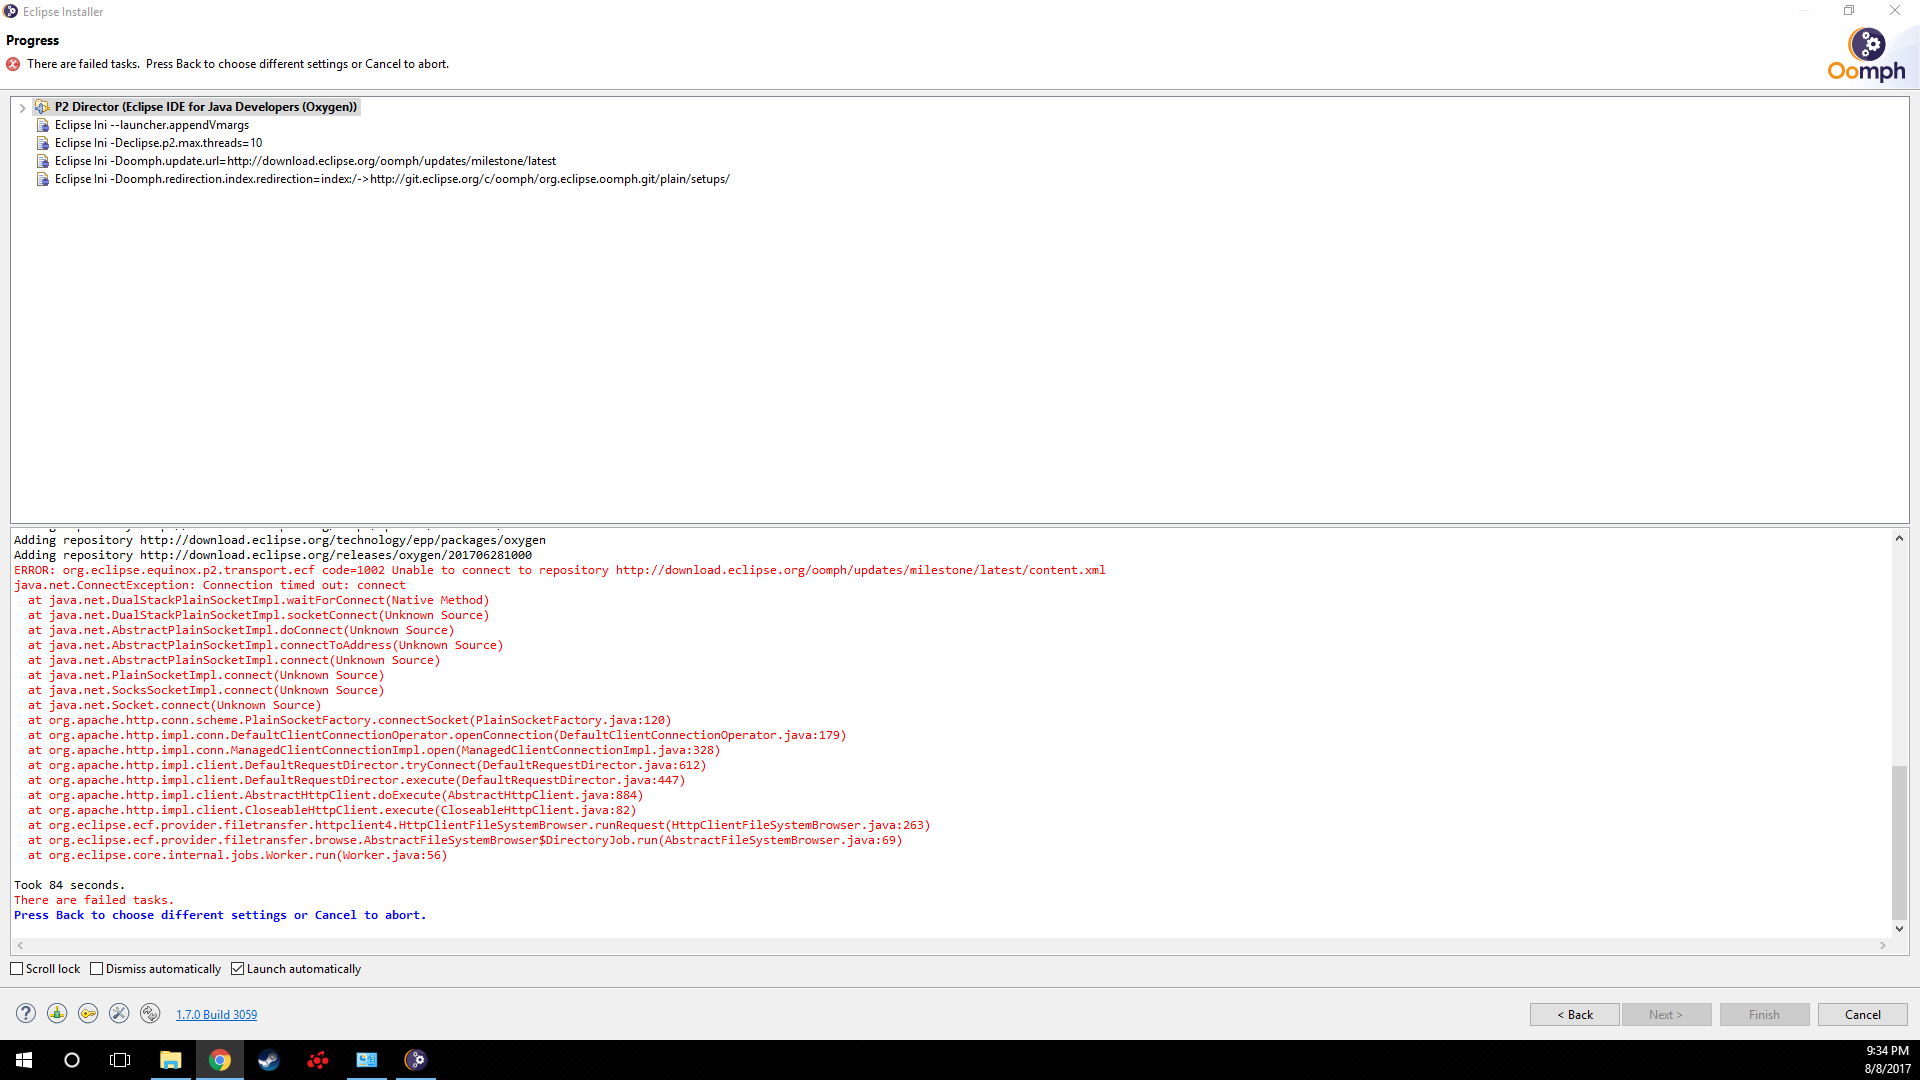The width and height of the screenshot is (1920, 1080).
Task: Click the horizontal scrollbar right arrow
Action: [1883, 945]
